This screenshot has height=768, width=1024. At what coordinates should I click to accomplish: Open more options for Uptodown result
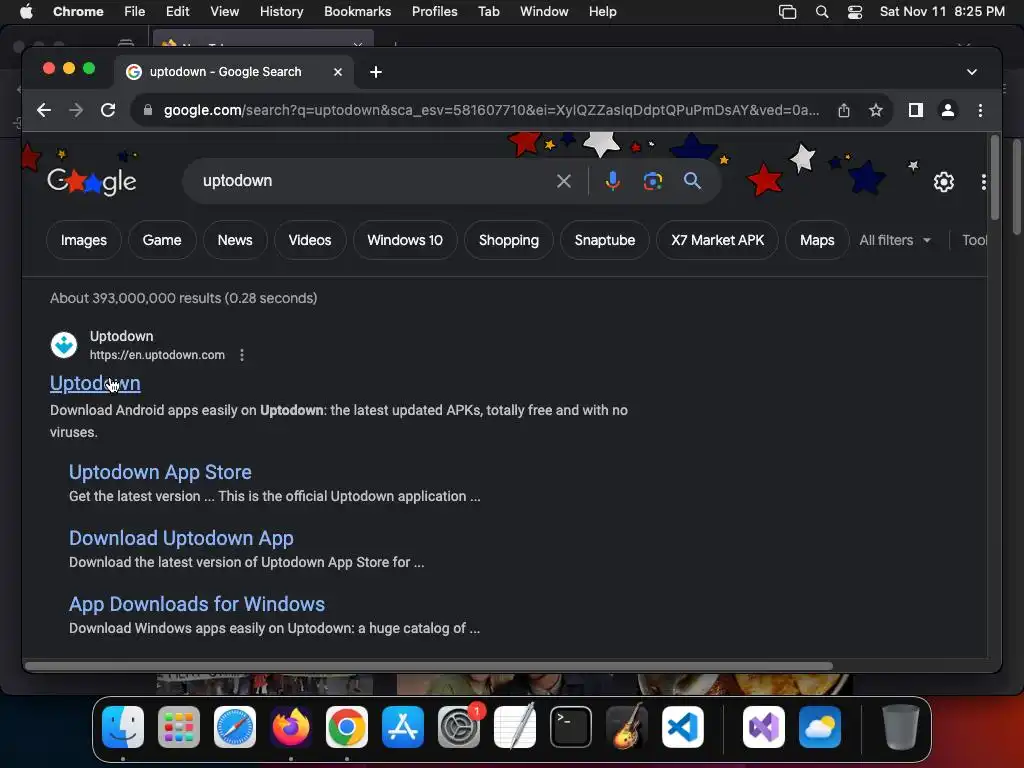pos(242,355)
